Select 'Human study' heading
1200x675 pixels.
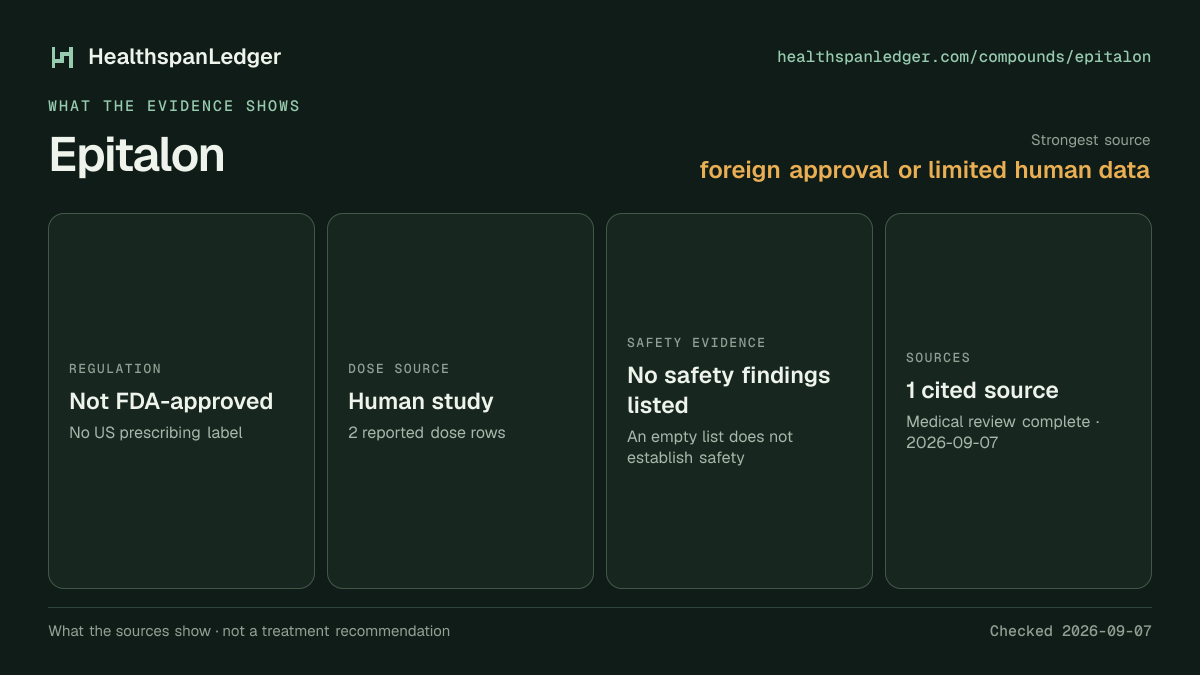click(421, 401)
